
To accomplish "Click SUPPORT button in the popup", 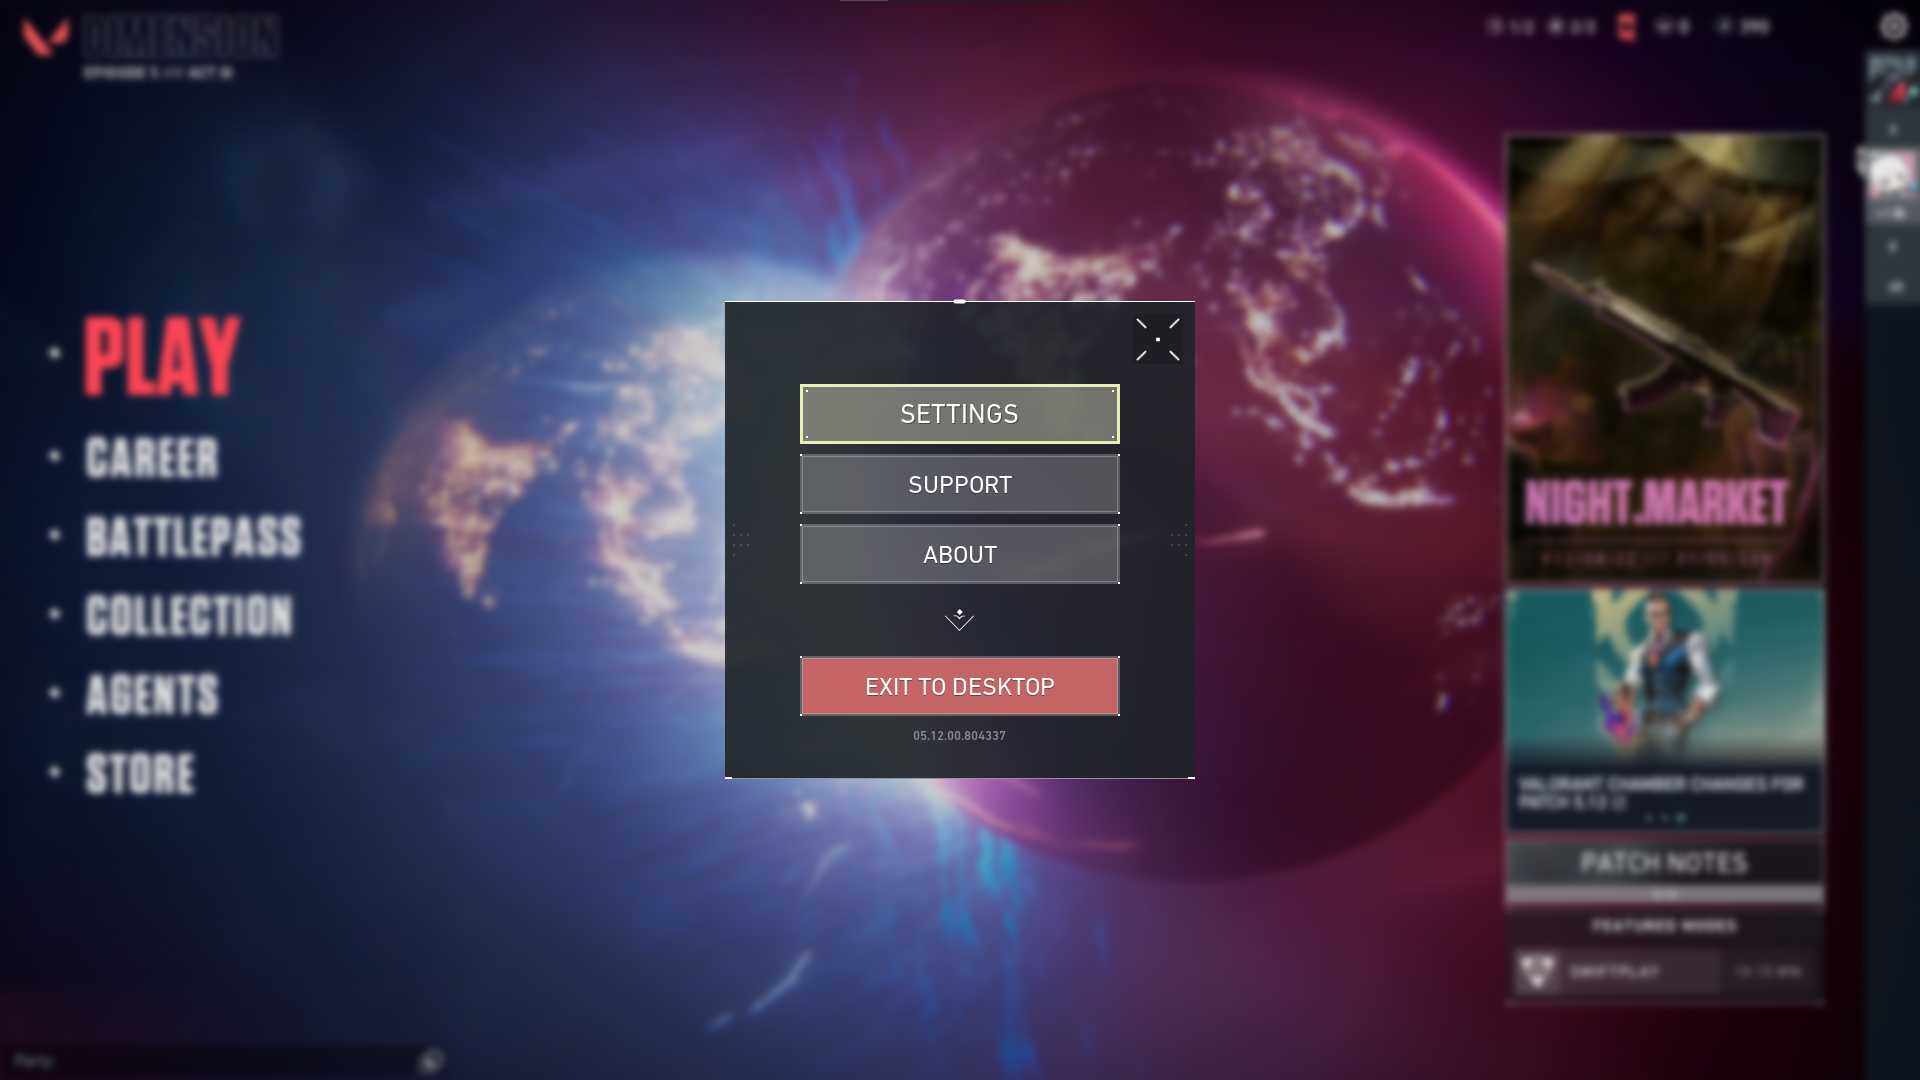I will (x=959, y=484).
